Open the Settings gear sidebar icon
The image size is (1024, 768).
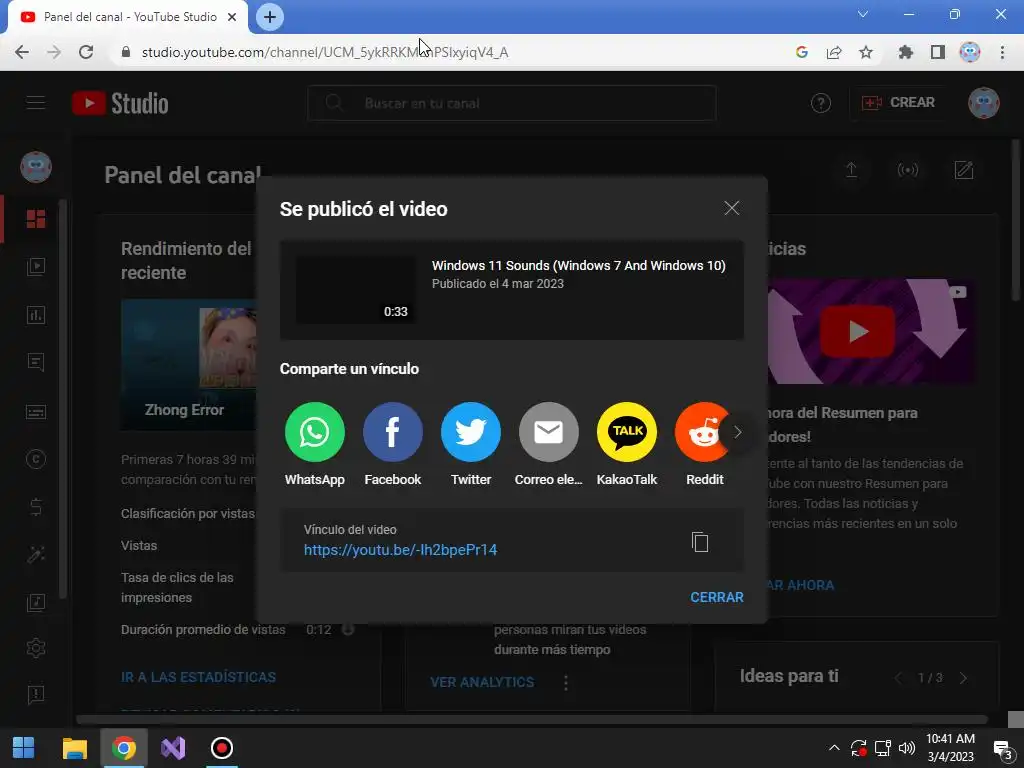pos(36,648)
